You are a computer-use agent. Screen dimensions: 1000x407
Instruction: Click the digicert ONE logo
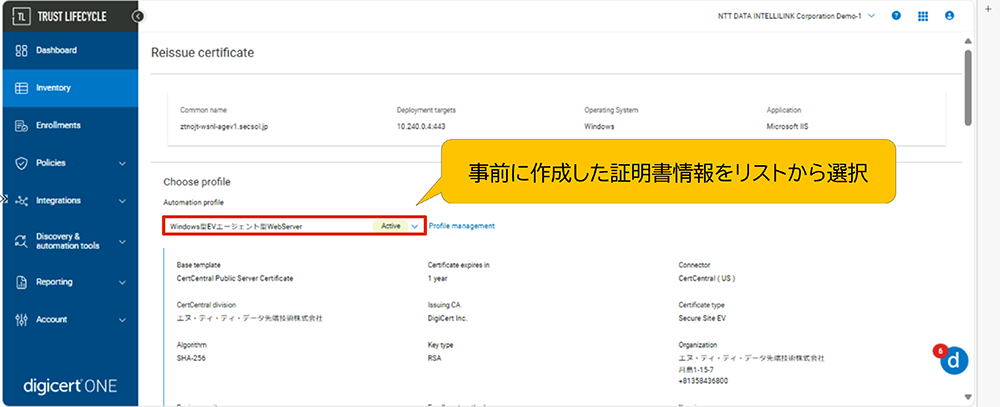coord(70,386)
